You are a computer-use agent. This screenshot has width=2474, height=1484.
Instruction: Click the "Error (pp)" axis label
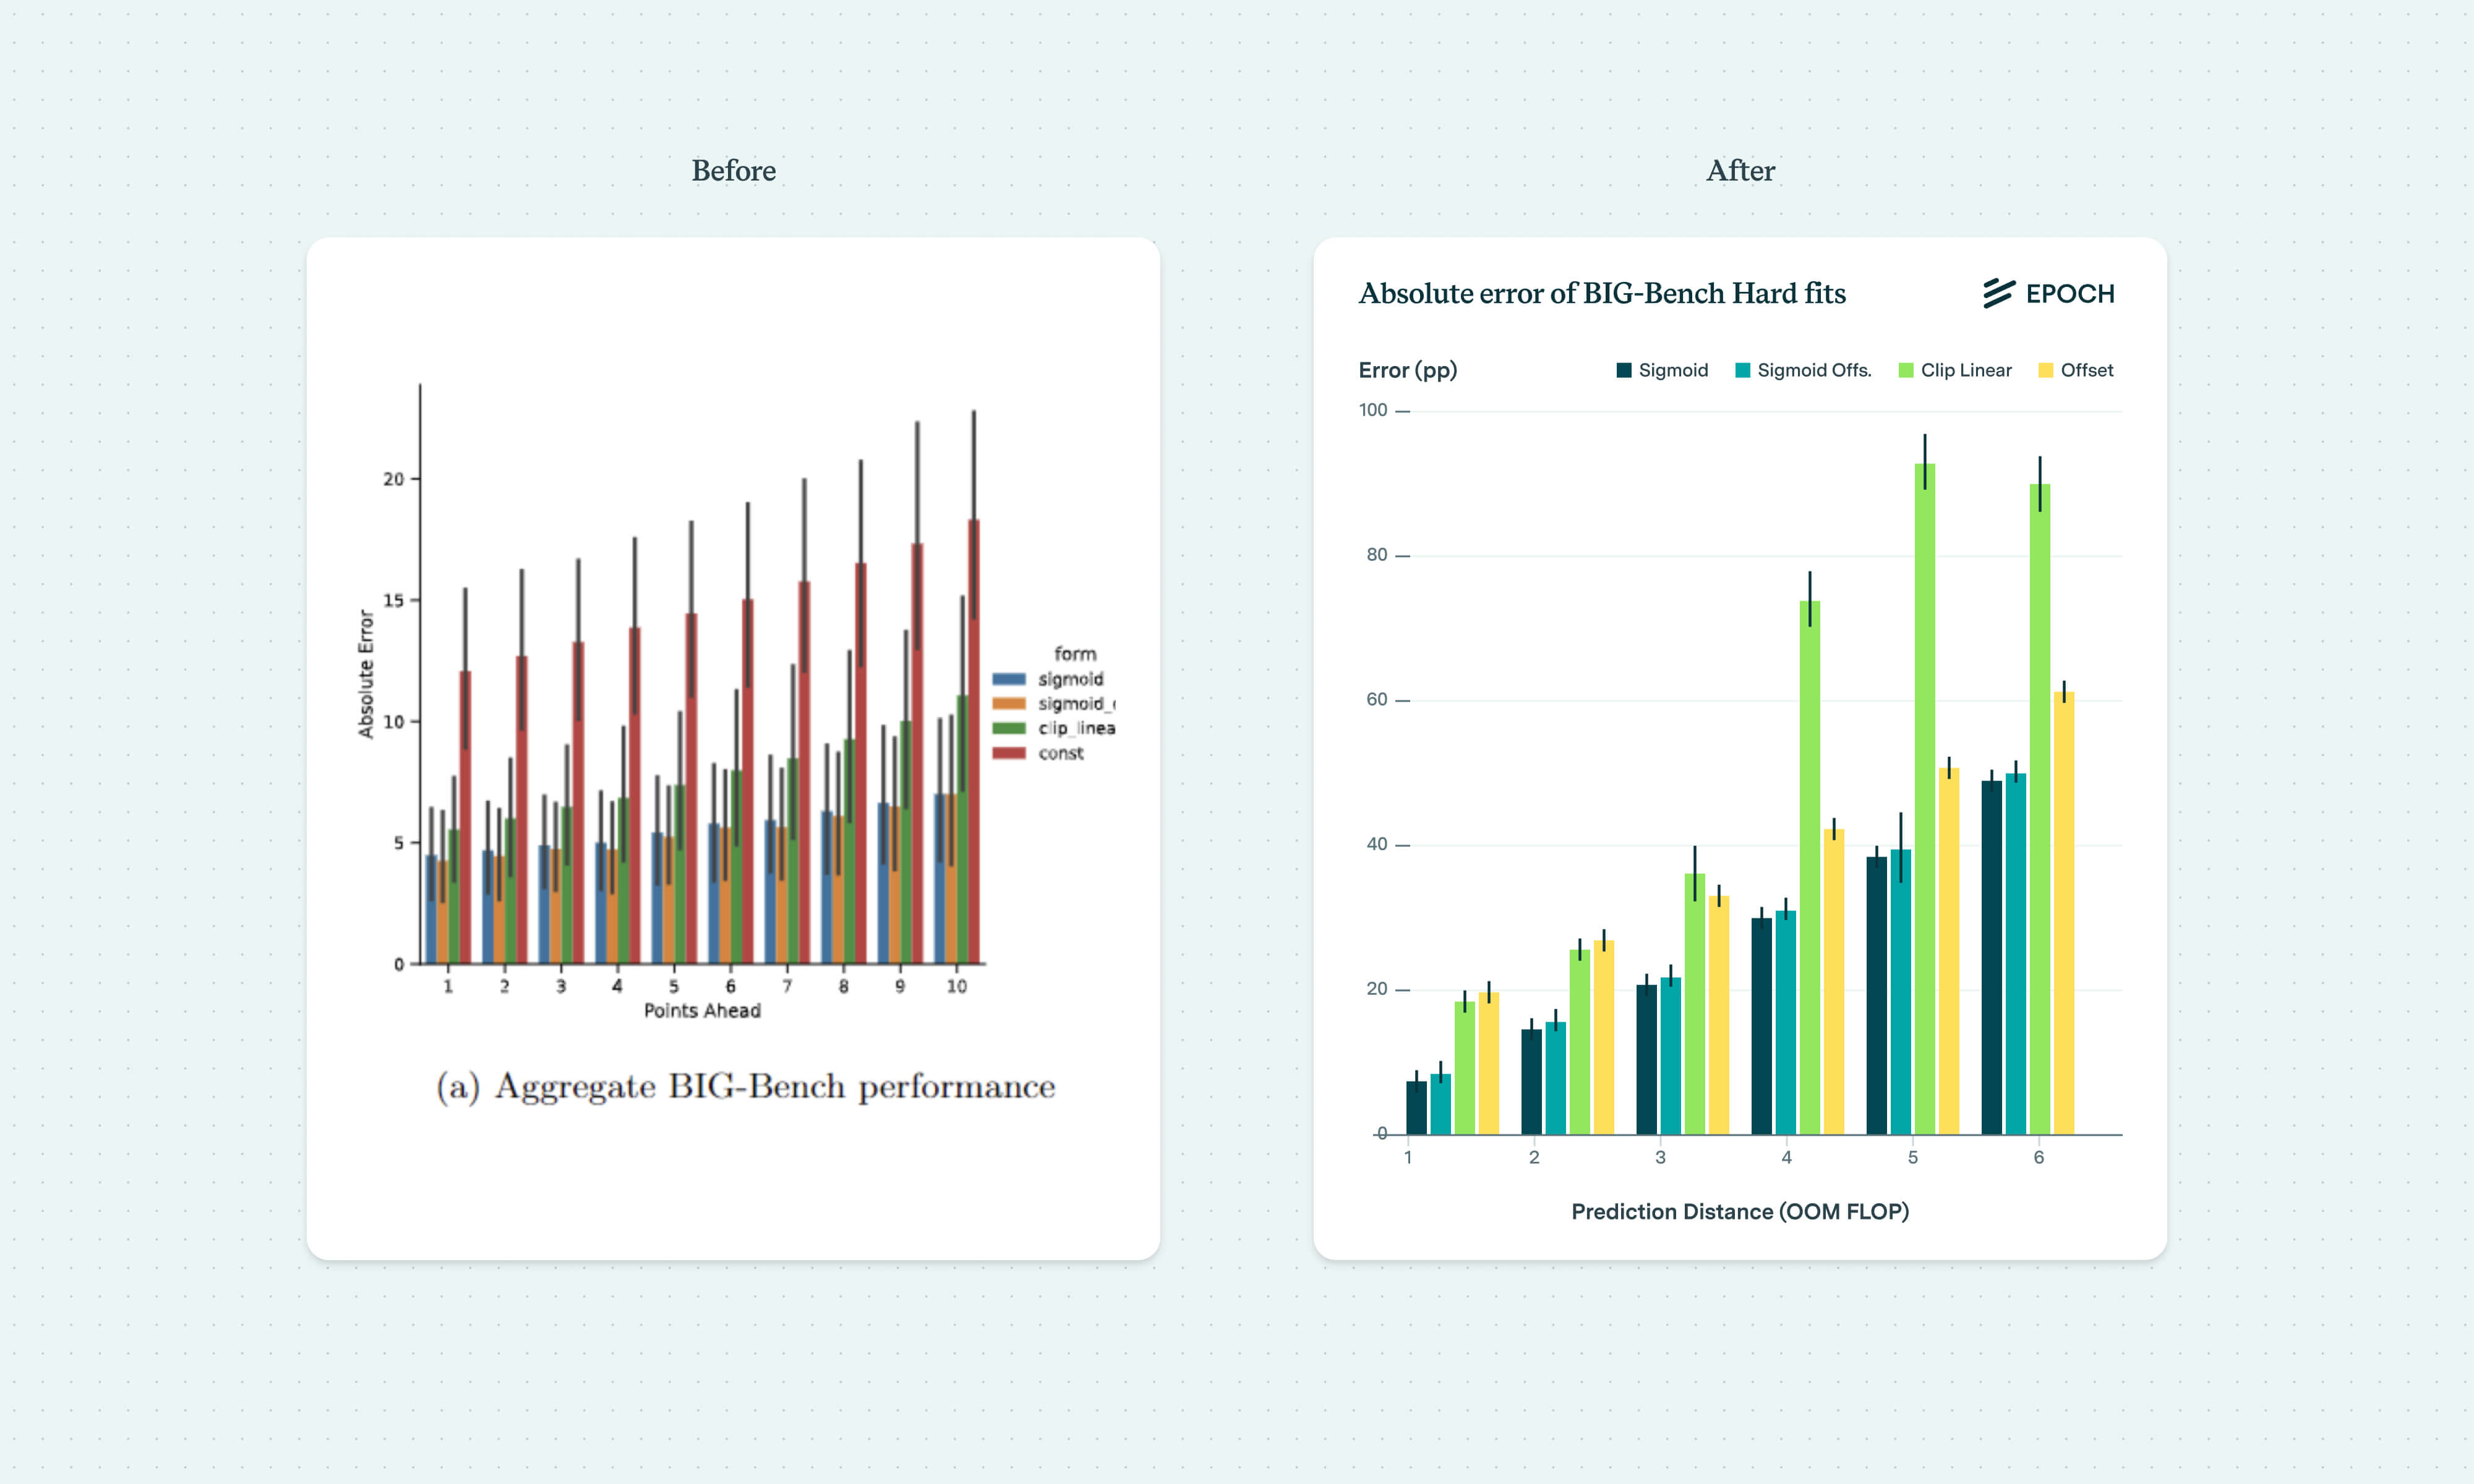[x=1408, y=371]
